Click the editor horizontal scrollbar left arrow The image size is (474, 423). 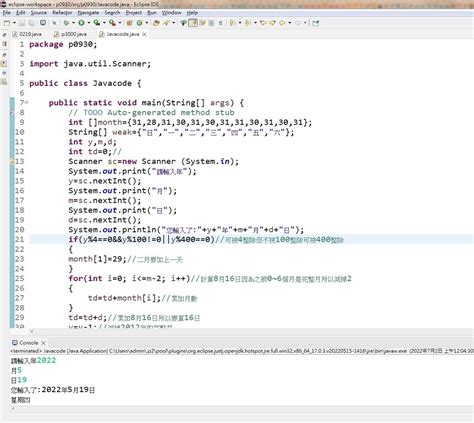pos(32,331)
